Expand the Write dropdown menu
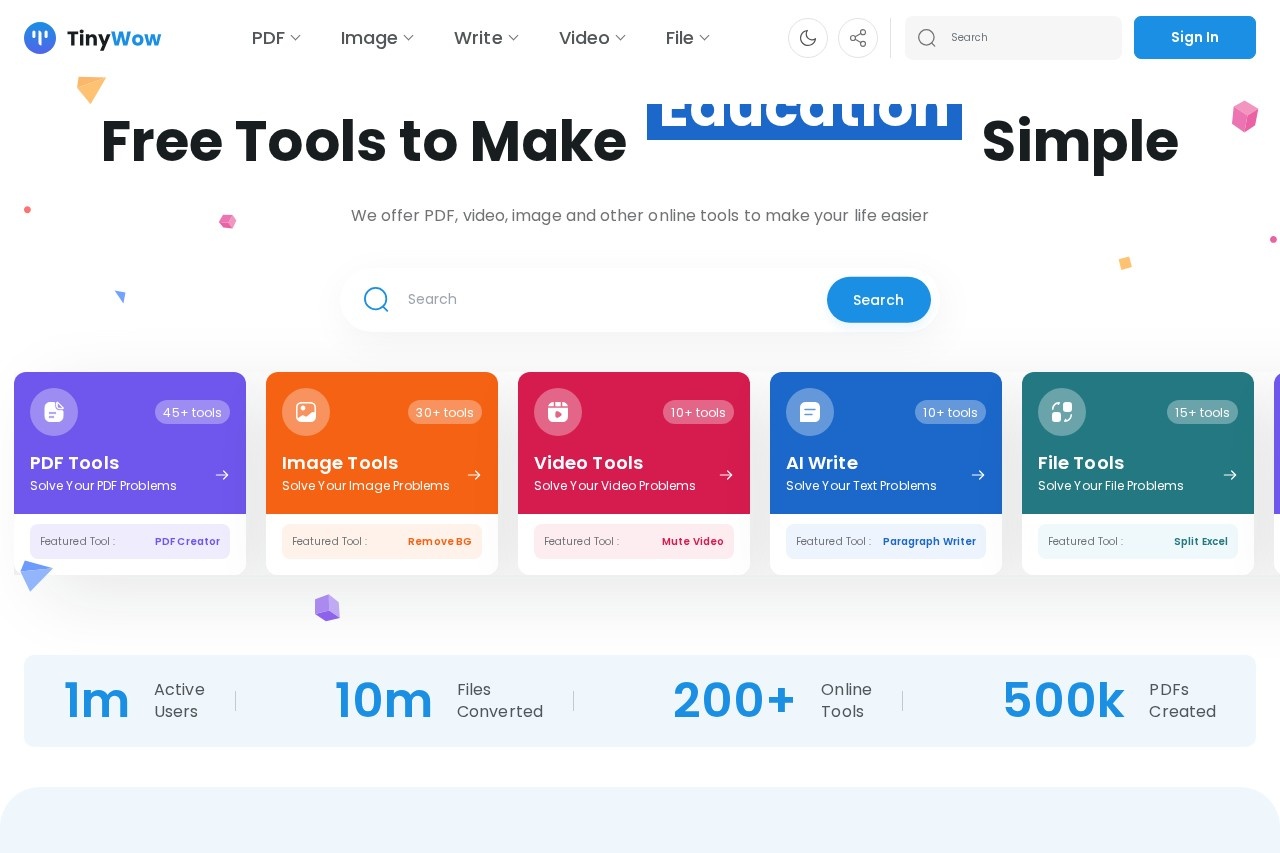This screenshot has height=853, width=1280. click(x=486, y=38)
